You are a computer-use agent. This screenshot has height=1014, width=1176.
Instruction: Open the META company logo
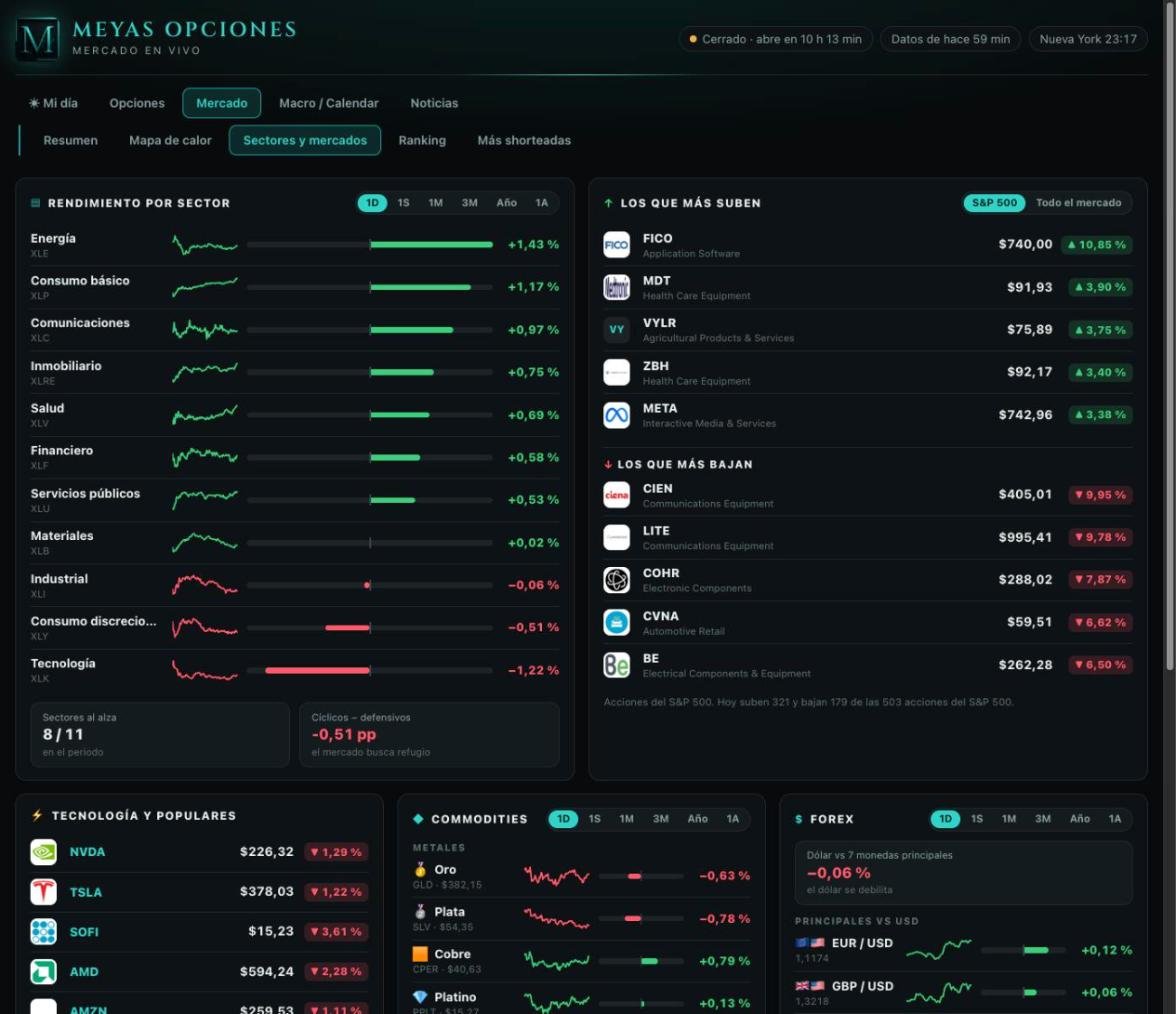click(x=616, y=415)
